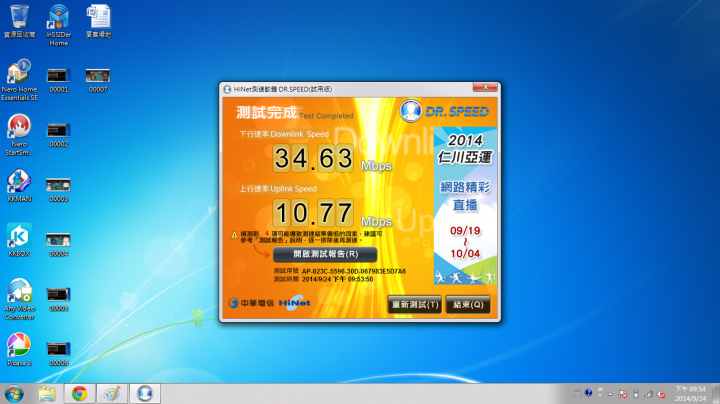
Task: Launch Nero StartSmart desktop shortcut
Action: [x=19, y=135]
